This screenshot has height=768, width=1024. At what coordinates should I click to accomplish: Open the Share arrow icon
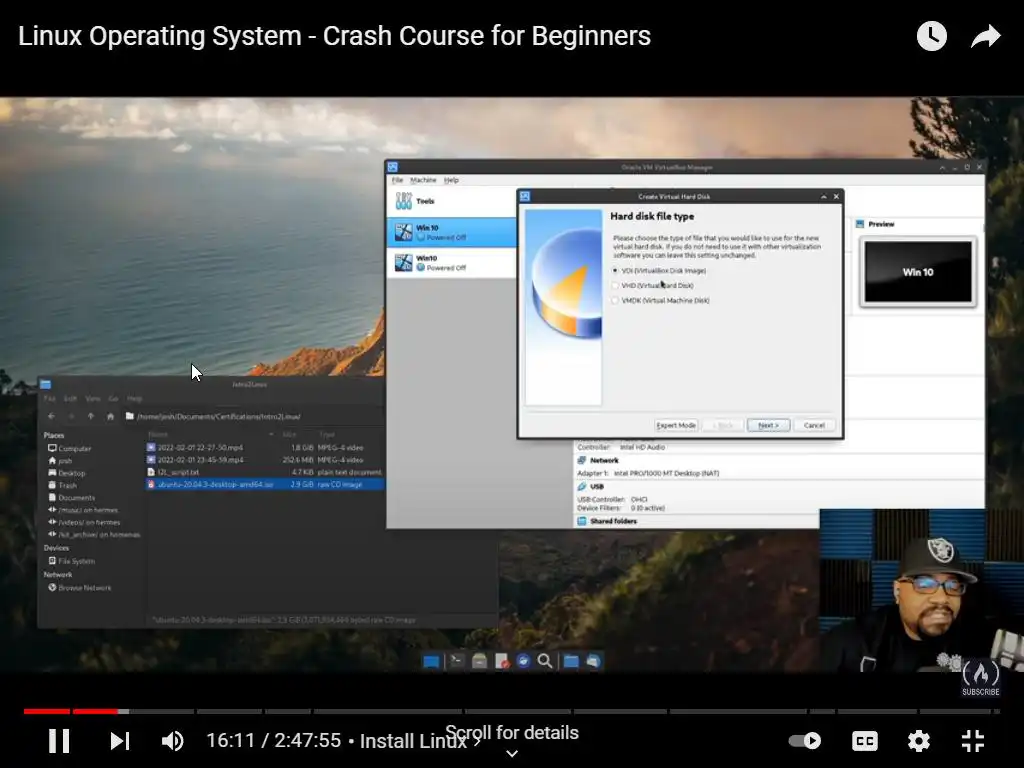click(x=985, y=36)
